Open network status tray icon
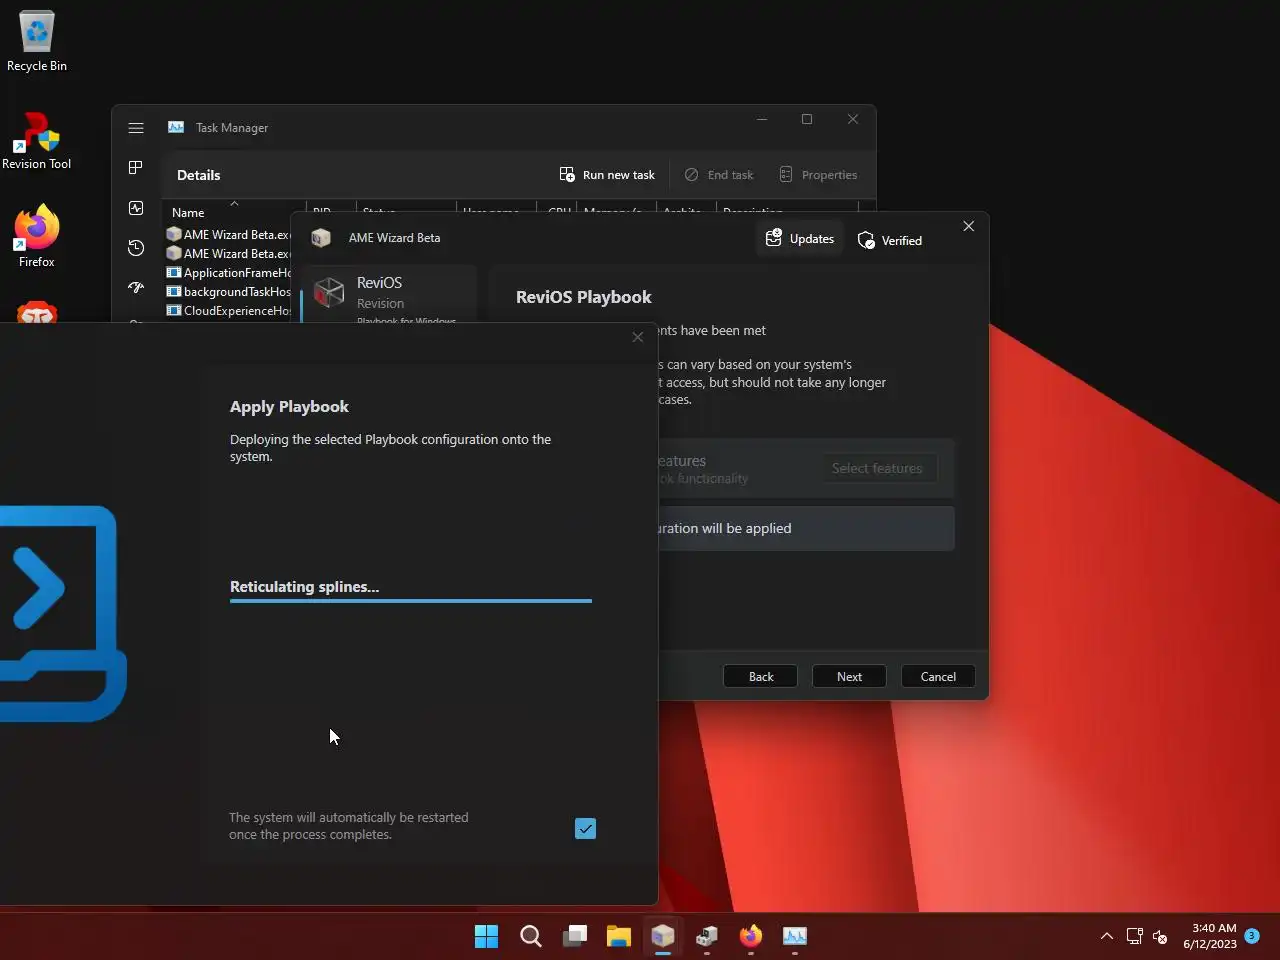The image size is (1280, 960). pyautogui.click(x=1134, y=936)
